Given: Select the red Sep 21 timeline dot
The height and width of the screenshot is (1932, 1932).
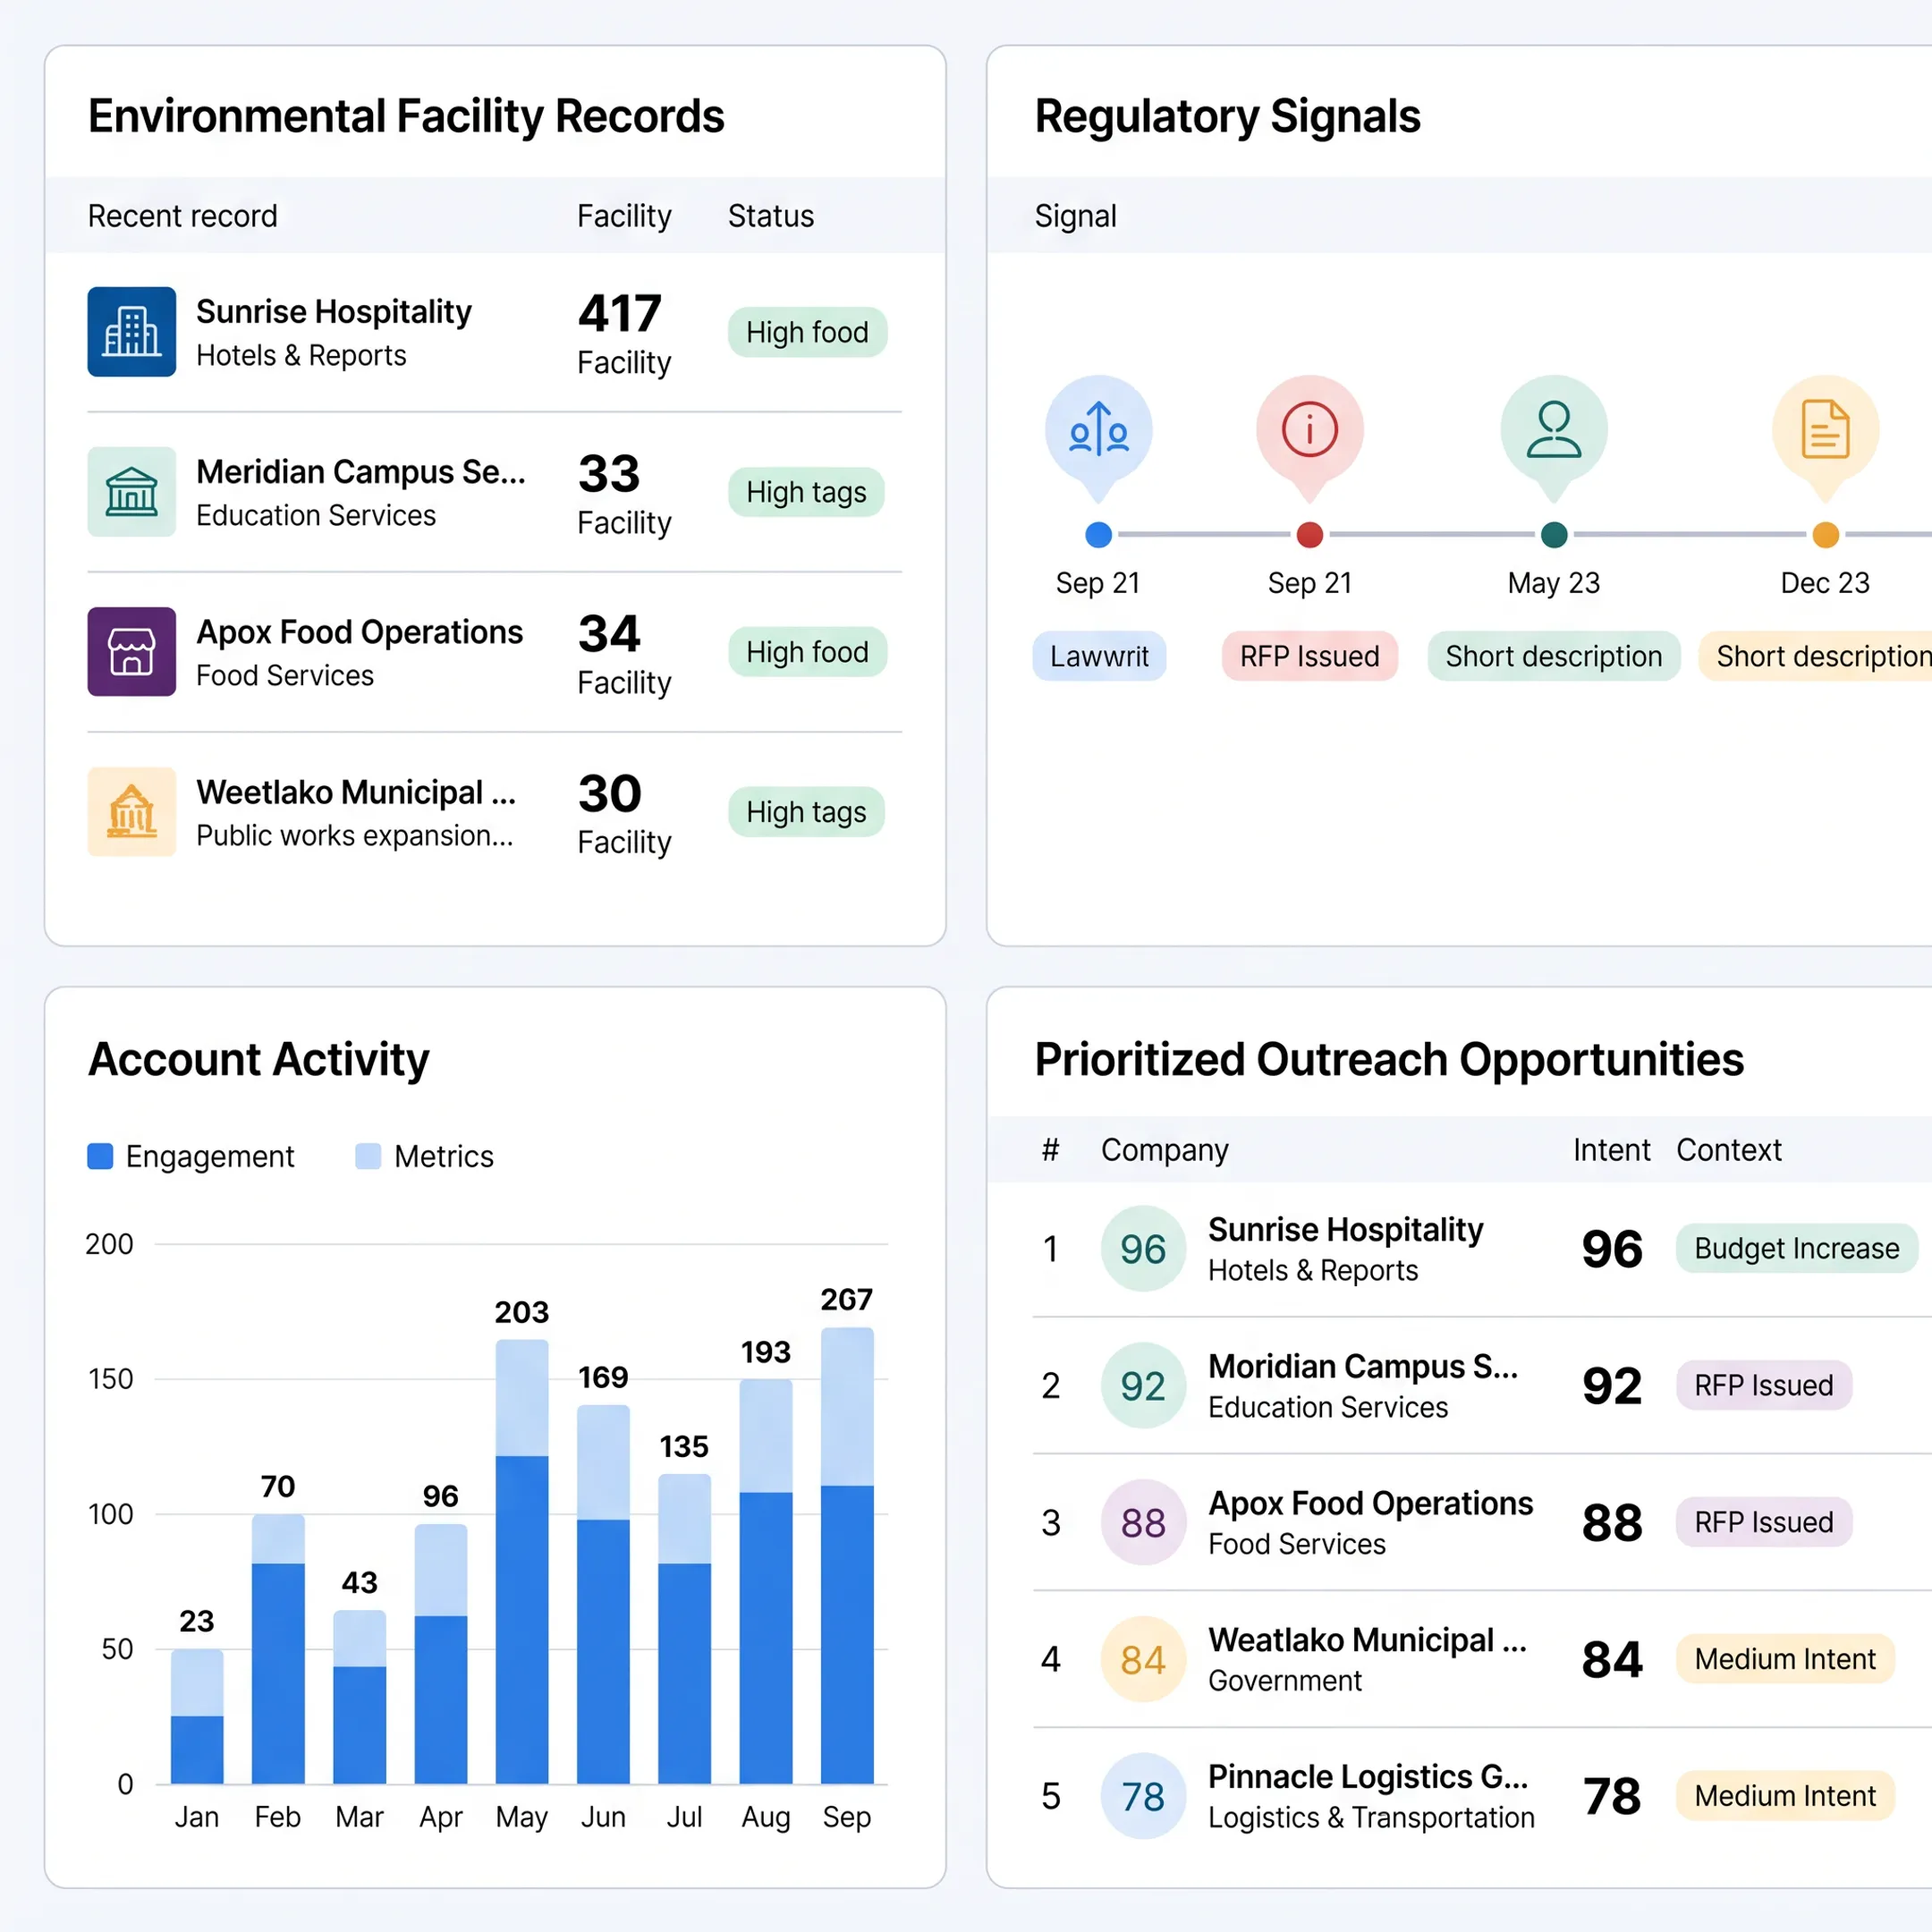Looking at the screenshot, I should (1309, 535).
